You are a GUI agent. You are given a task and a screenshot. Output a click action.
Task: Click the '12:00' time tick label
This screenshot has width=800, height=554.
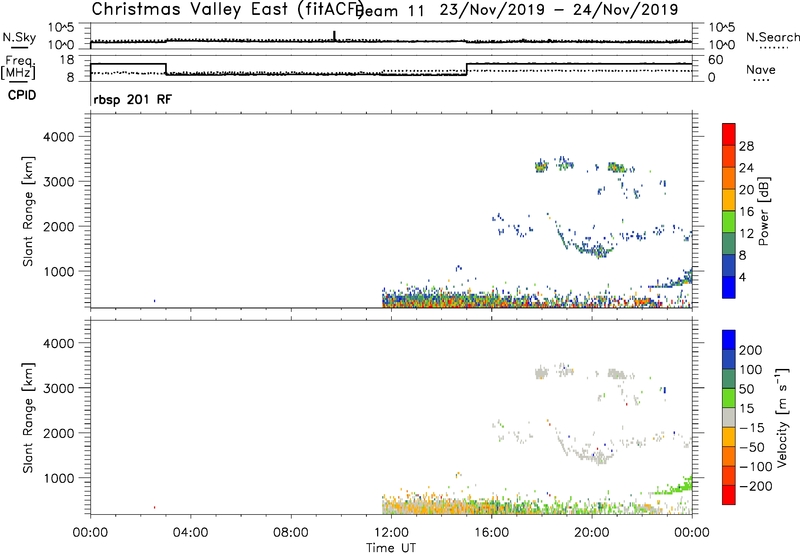click(x=391, y=533)
